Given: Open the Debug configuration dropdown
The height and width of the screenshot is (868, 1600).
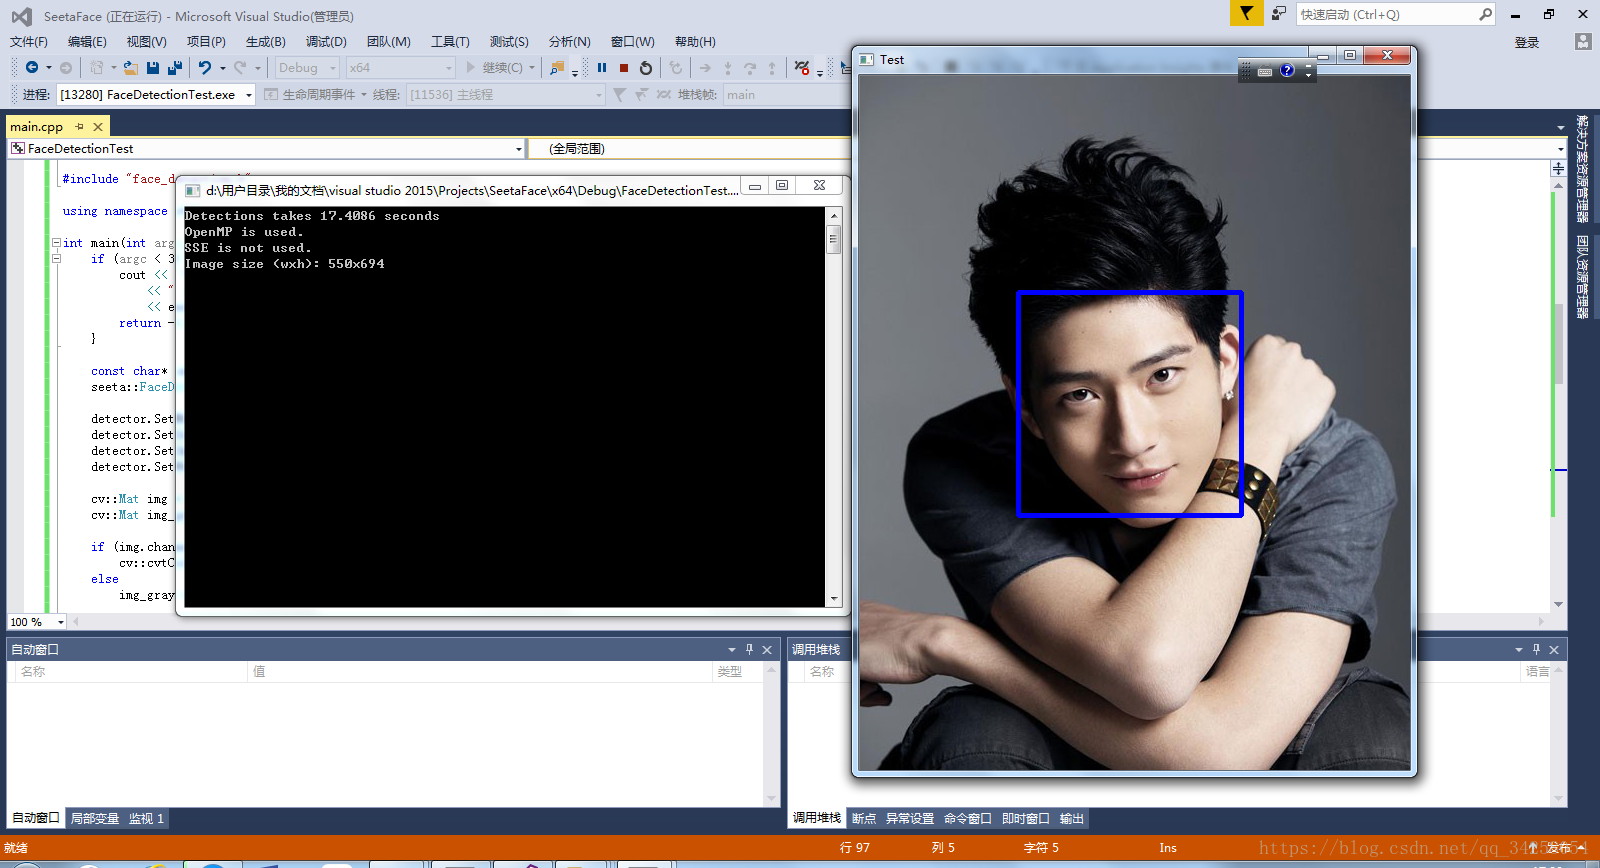Looking at the screenshot, I should pos(333,68).
